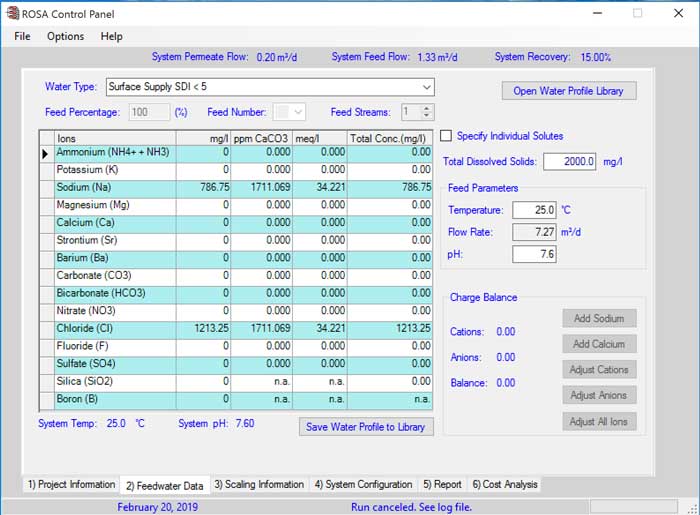Image resolution: width=700 pixels, height=515 pixels.
Task: Click the System Permeate Flow value 0.20 m³/d
Action: click(x=277, y=57)
